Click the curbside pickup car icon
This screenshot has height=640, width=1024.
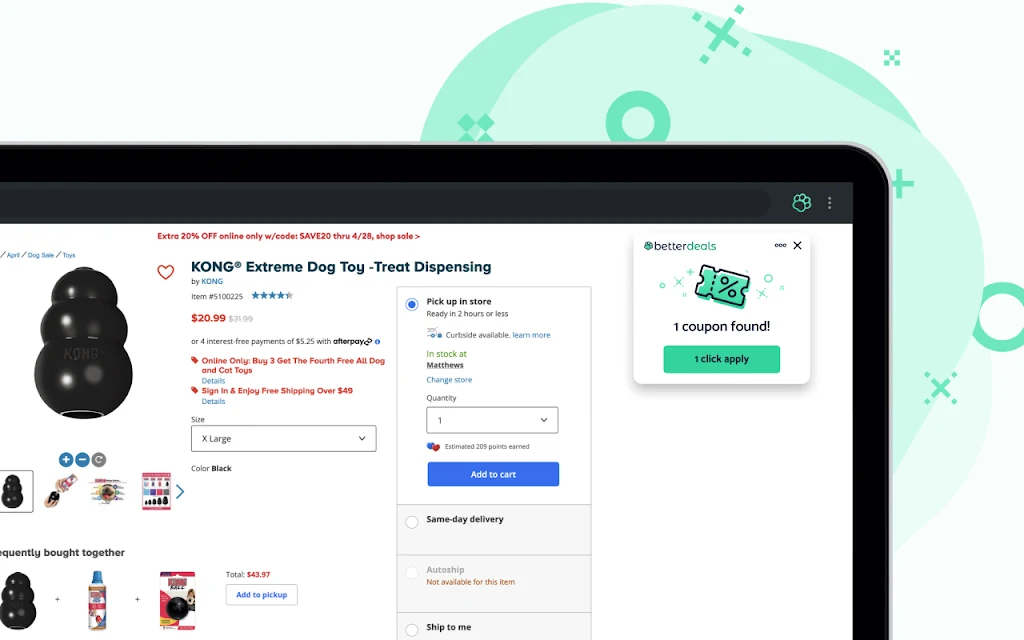(434, 334)
